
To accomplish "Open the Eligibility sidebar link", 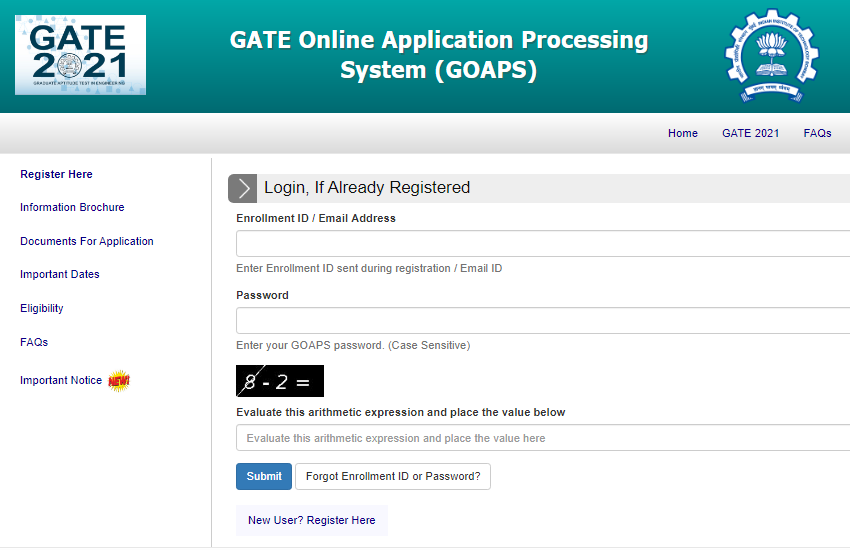I will 42,308.
